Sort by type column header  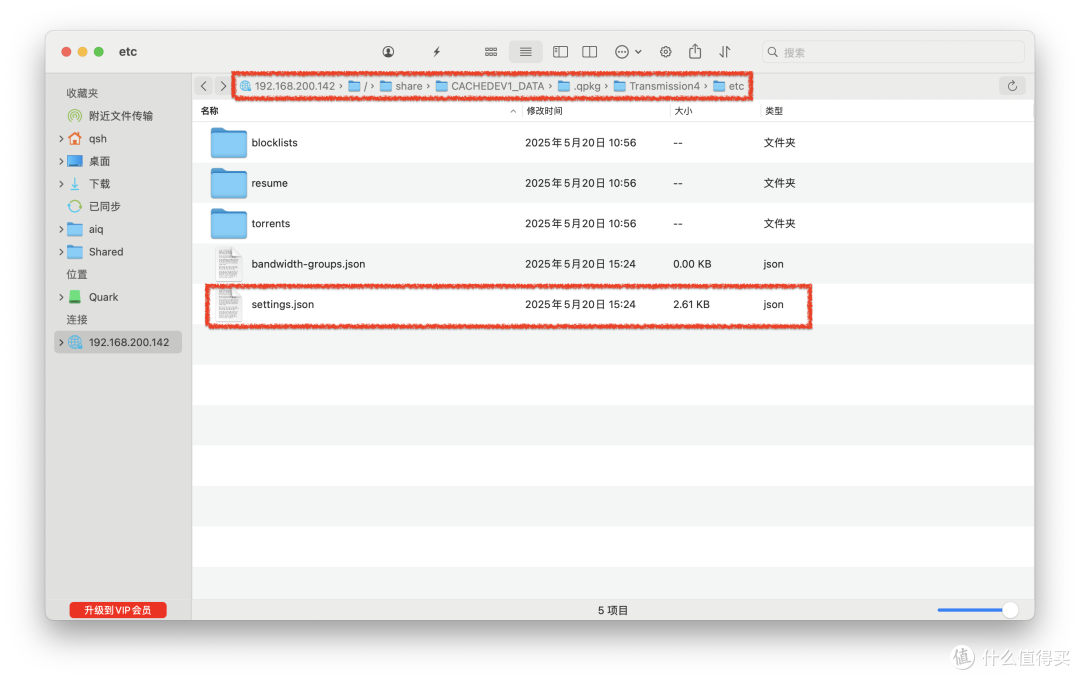pyautogui.click(x=773, y=111)
